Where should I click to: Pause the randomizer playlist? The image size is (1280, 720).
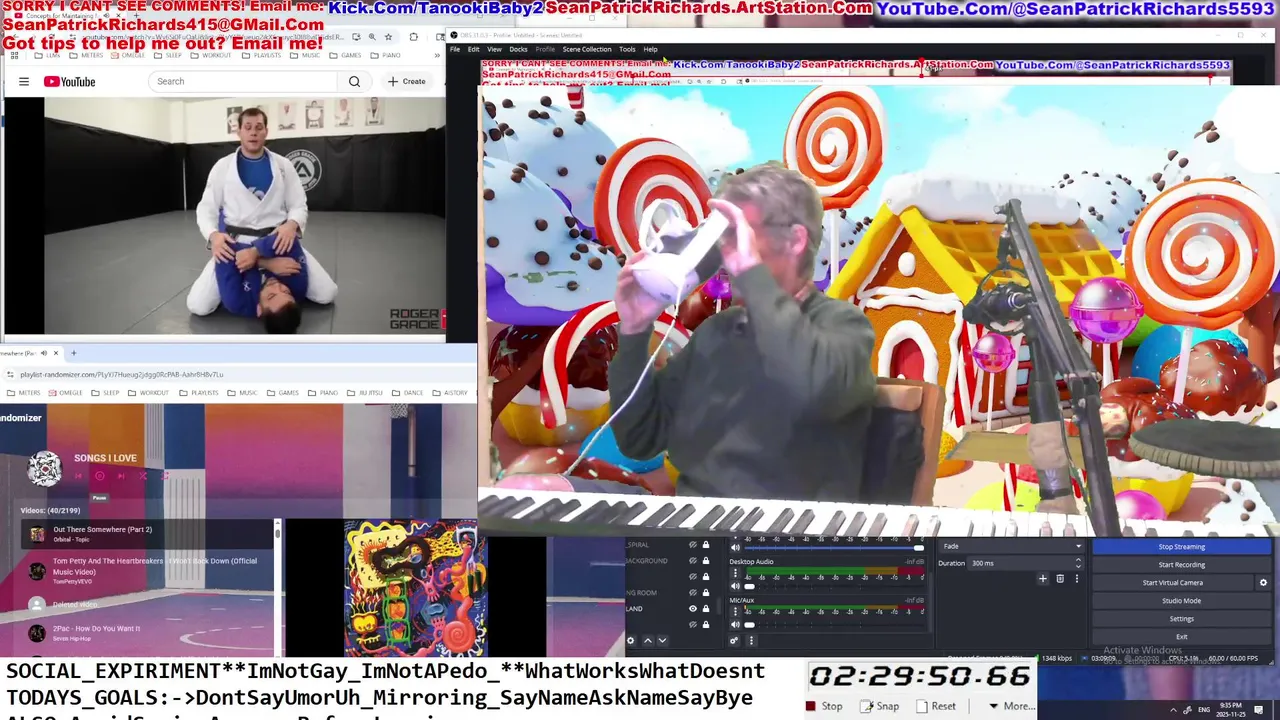[99, 476]
